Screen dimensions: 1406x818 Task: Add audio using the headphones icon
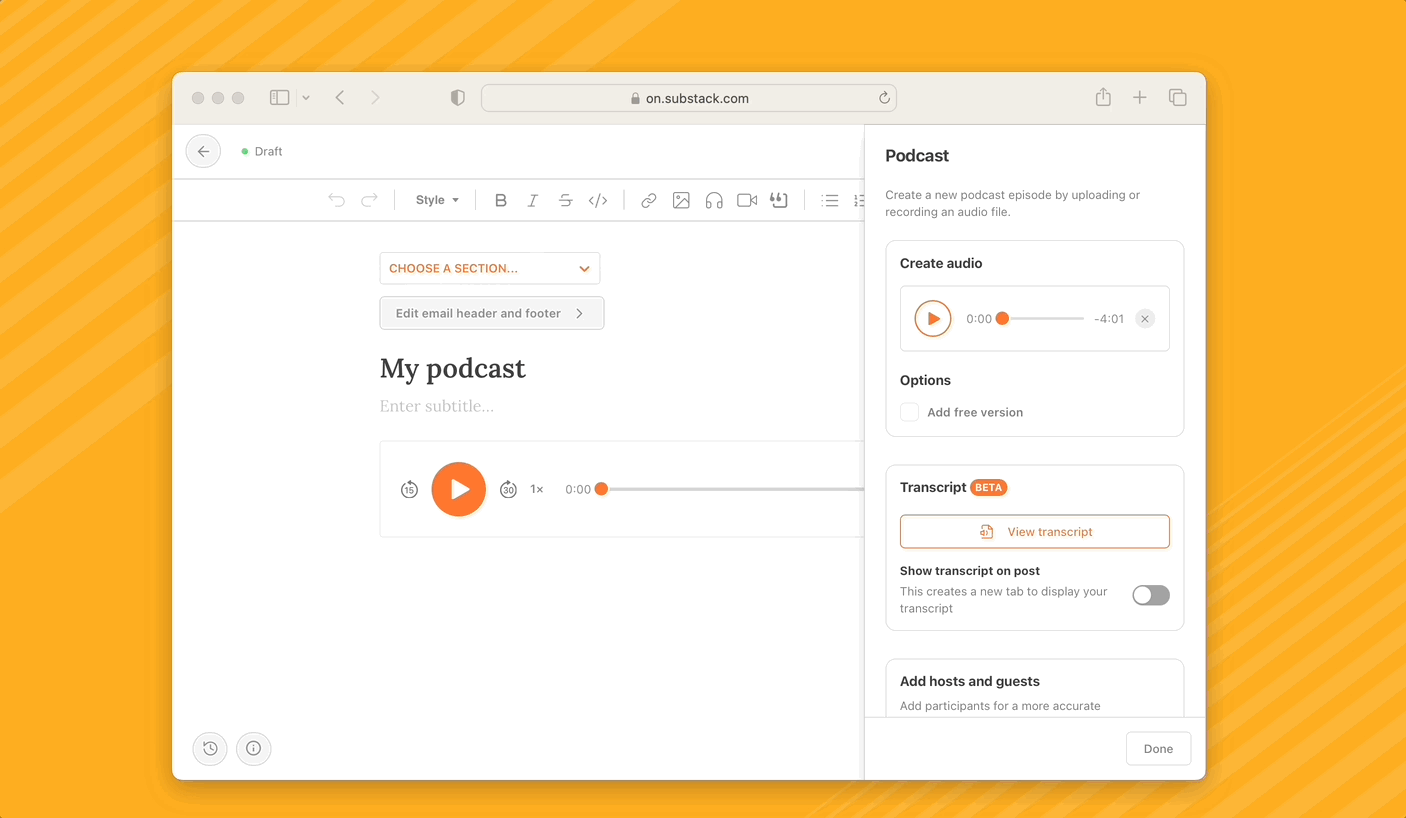point(713,200)
